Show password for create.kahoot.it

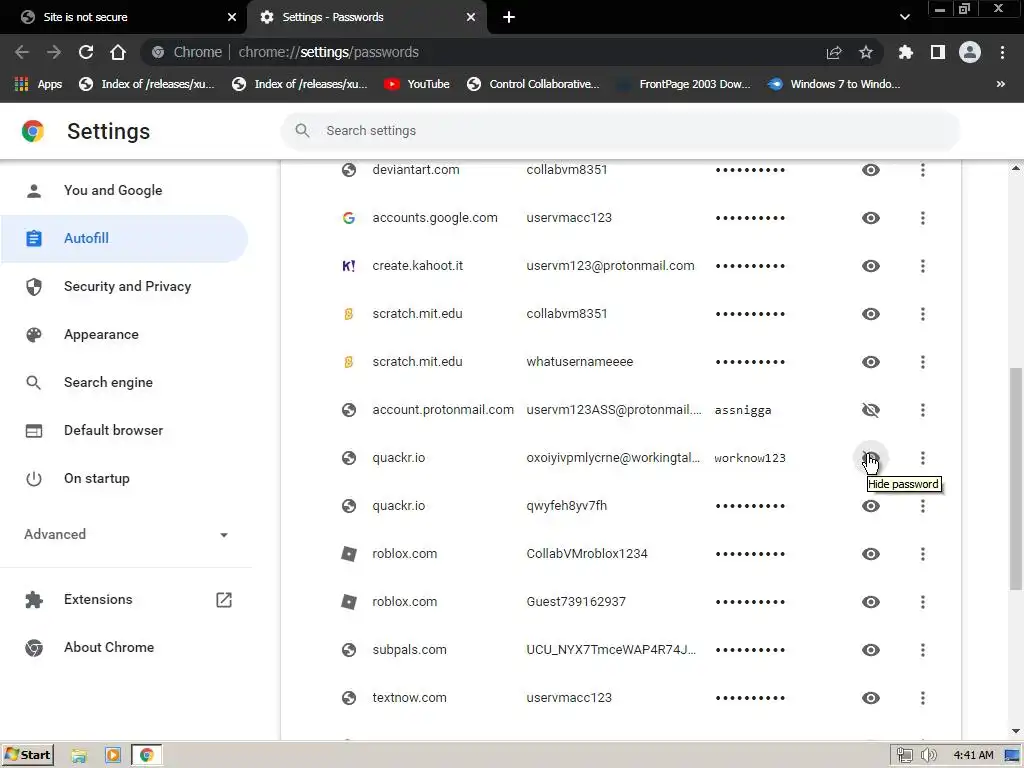[x=871, y=266]
